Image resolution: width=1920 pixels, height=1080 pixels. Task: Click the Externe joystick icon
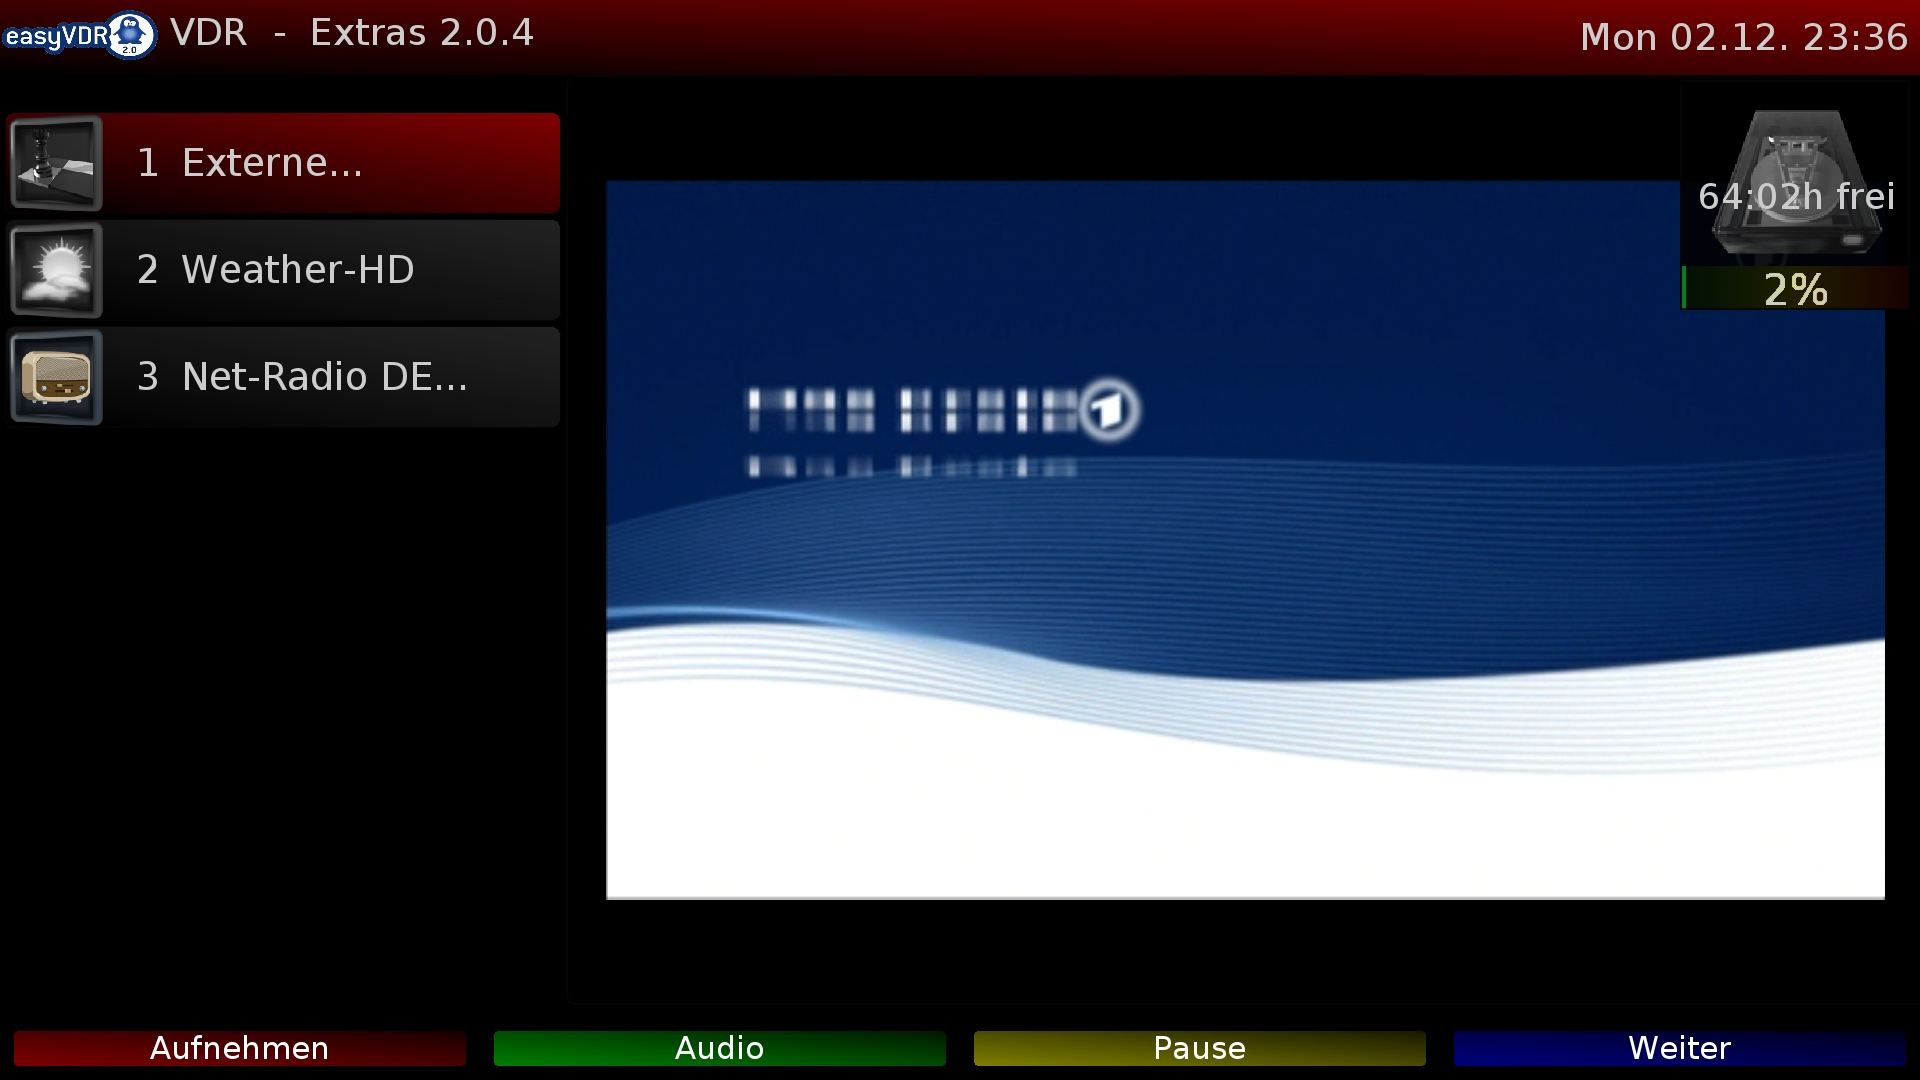click(x=56, y=163)
